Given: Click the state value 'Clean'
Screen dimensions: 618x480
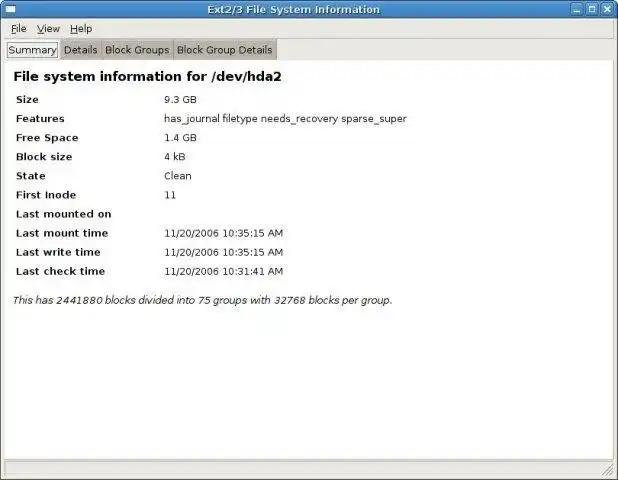Looking at the screenshot, I should [x=178, y=176].
